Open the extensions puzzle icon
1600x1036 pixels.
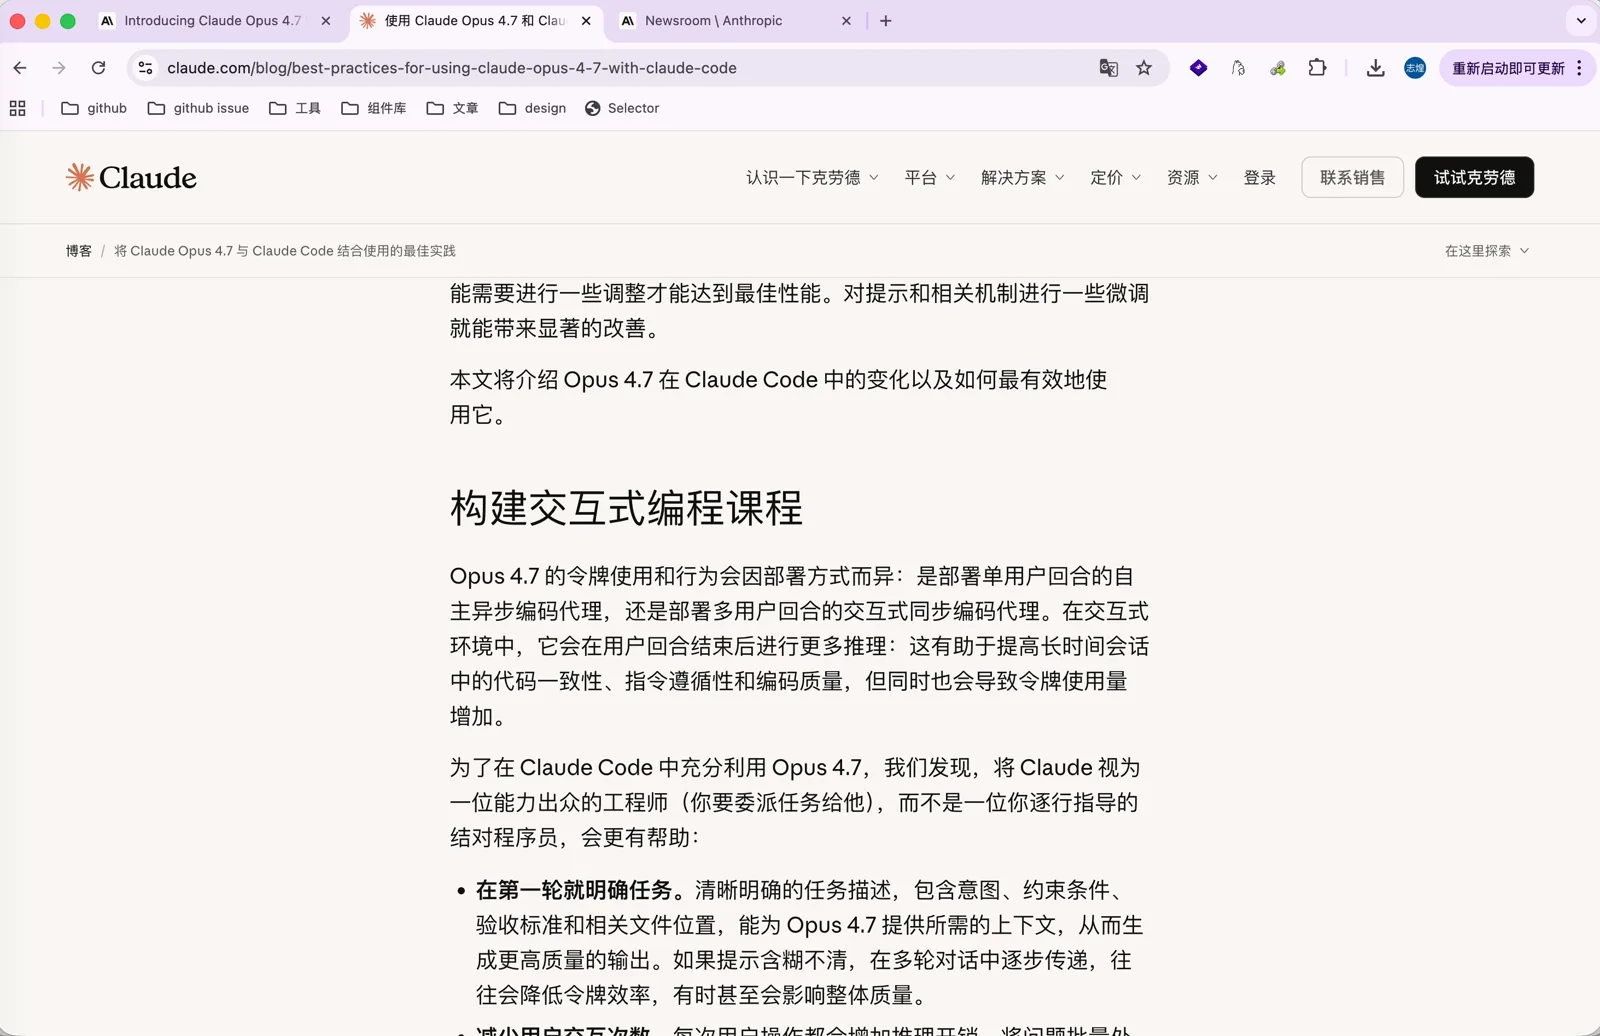point(1317,68)
